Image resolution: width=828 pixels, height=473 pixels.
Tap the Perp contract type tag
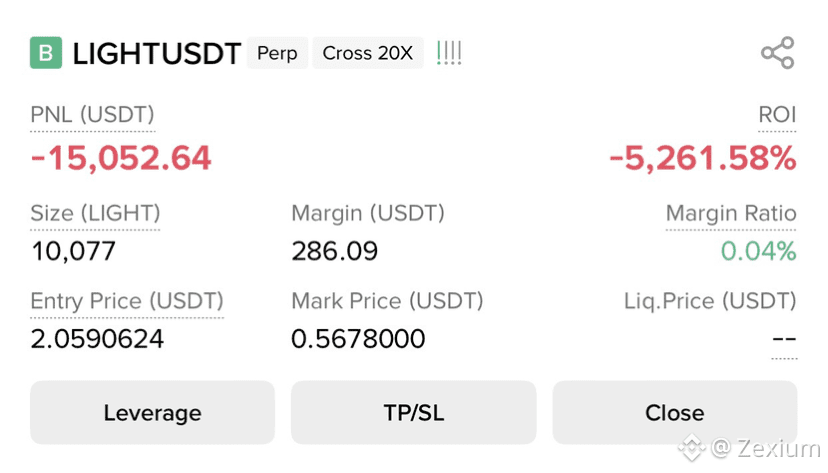click(277, 53)
